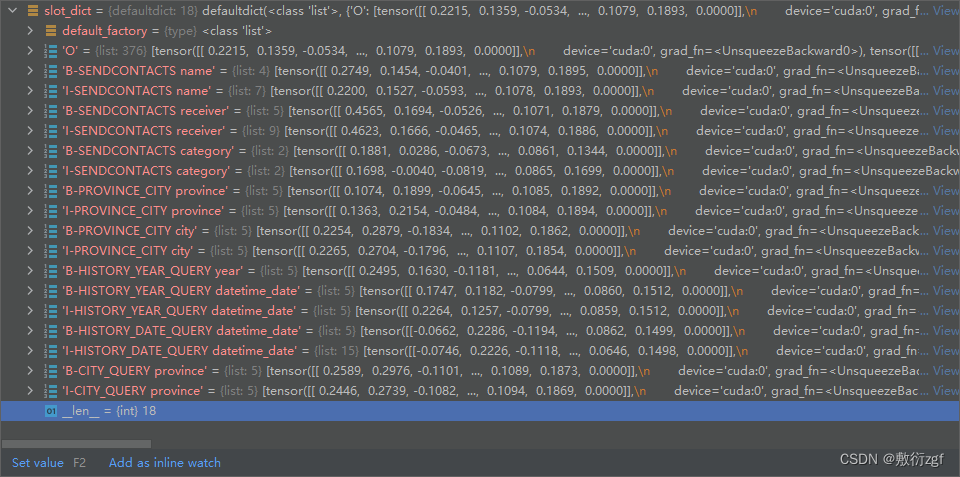Expand 'I-CITY_QUERY province' list
Image resolution: width=960 pixels, height=477 pixels.
click(x=31, y=391)
